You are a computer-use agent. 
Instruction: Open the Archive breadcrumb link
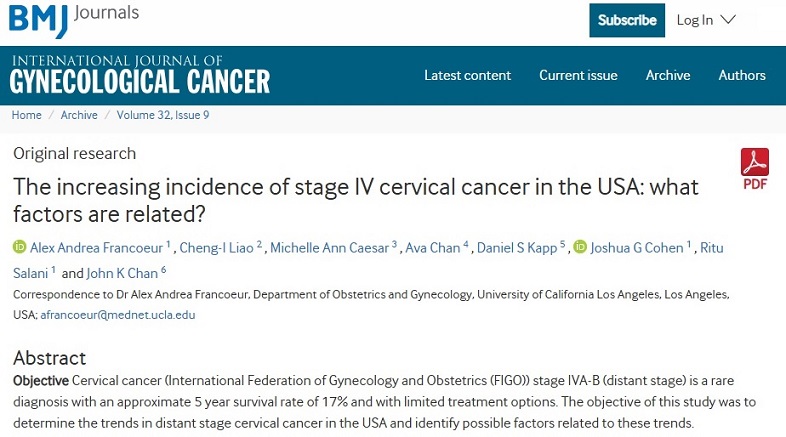tap(79, 115)
